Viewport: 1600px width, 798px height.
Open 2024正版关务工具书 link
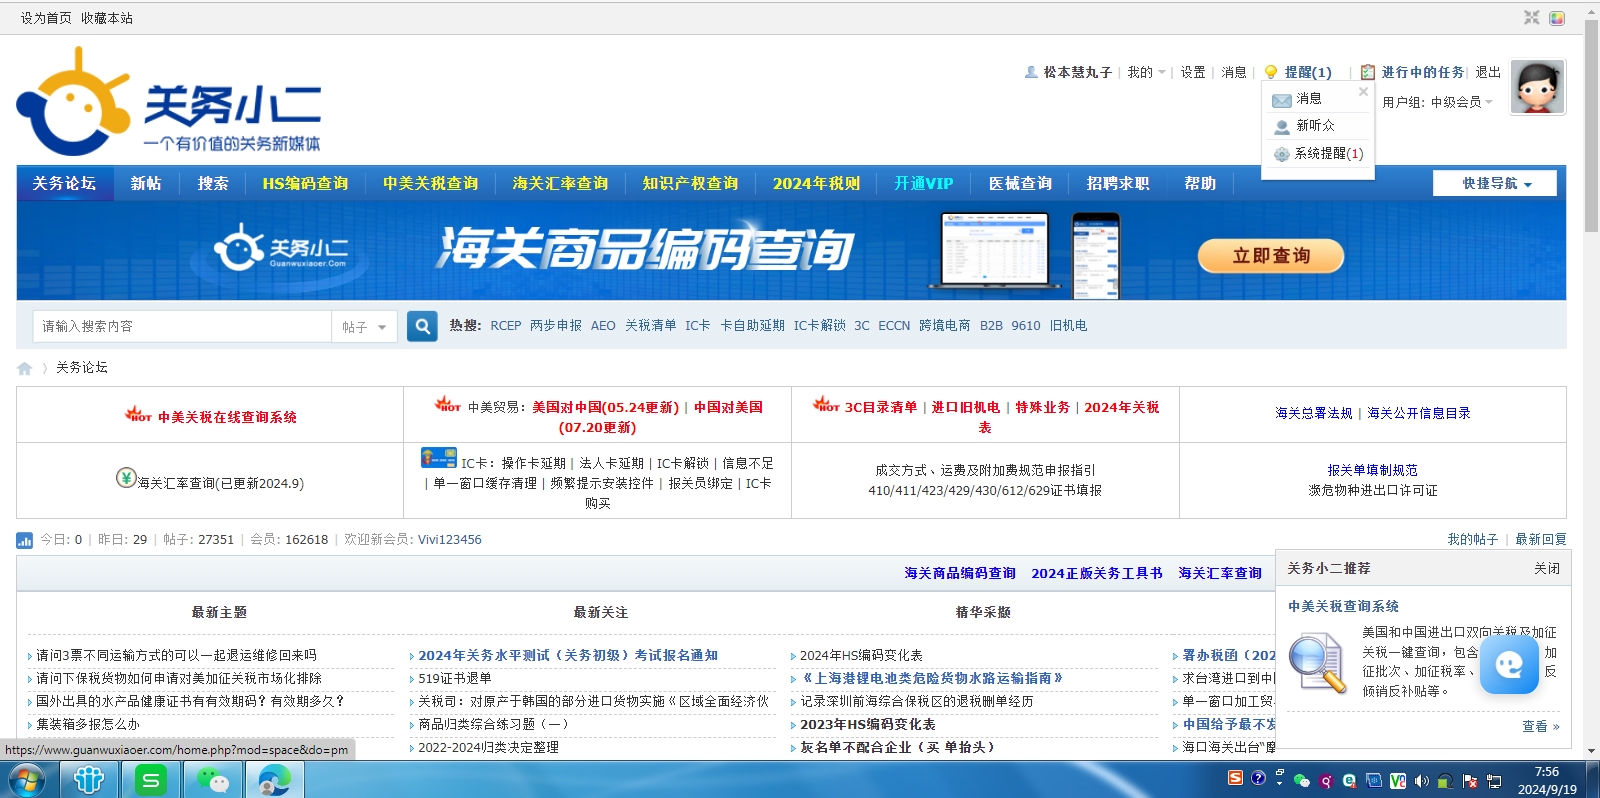(1097, 573)
